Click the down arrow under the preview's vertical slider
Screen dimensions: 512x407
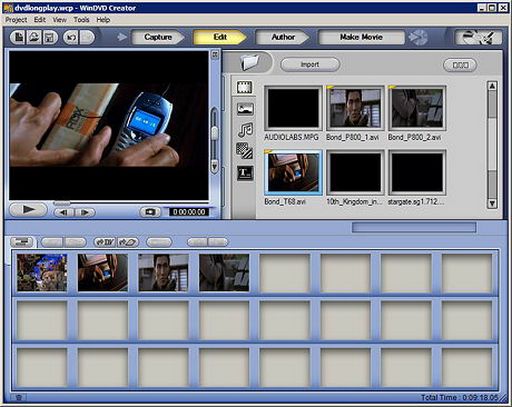(x=215, y=166)
